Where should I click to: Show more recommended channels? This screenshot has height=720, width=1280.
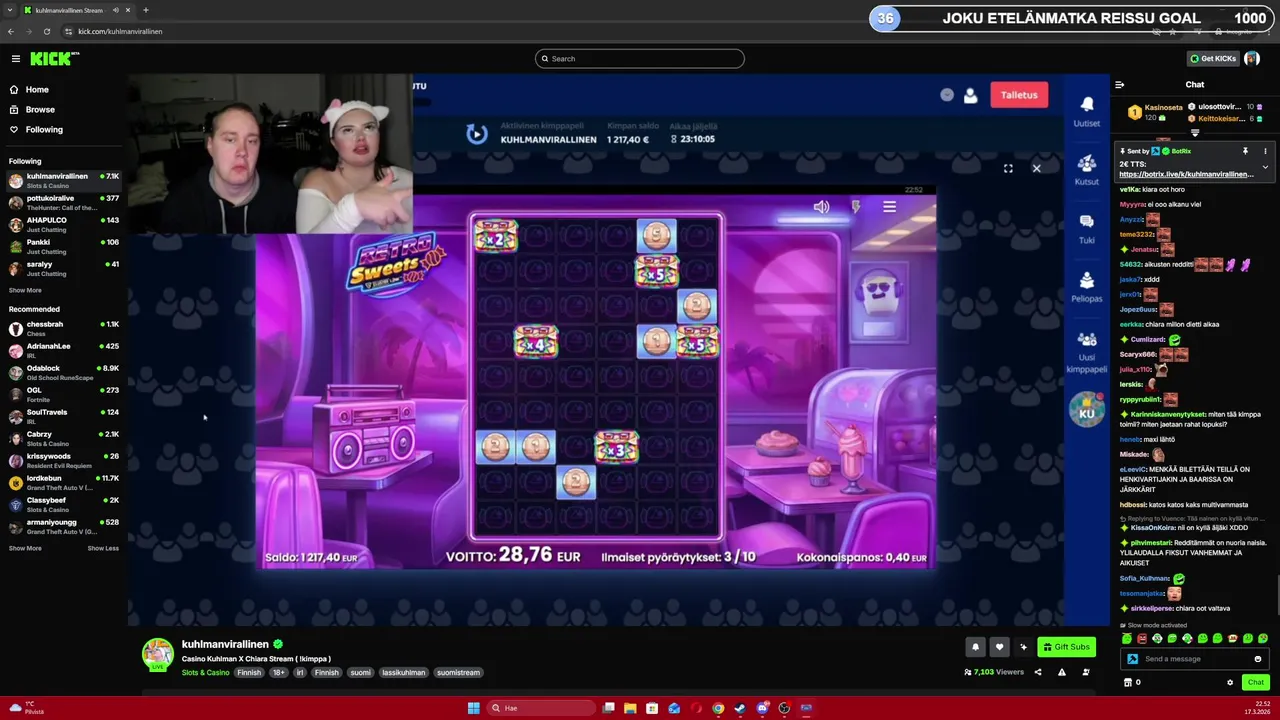[25, 548]
